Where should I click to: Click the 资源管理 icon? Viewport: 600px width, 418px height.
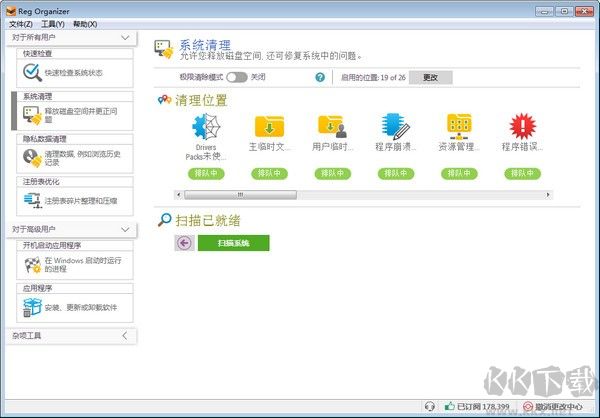[459, 126]
